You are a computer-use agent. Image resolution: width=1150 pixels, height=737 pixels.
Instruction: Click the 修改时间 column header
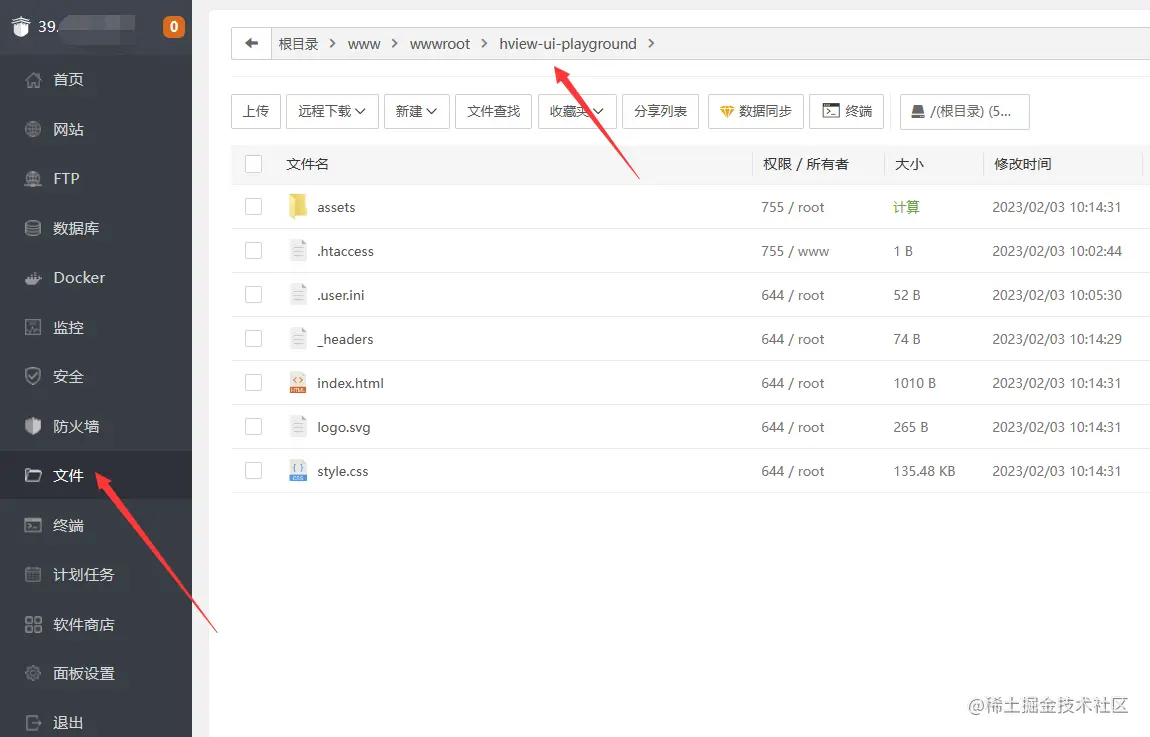pos(1022,164)
